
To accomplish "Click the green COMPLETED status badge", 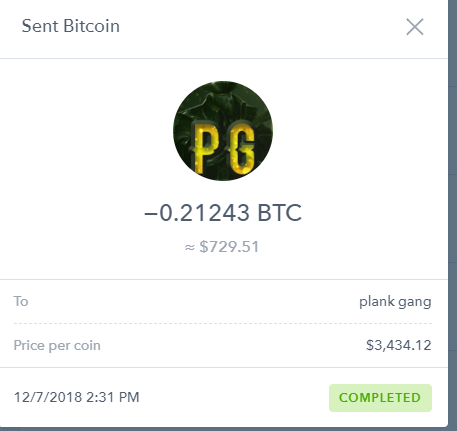I will (380, 398).
